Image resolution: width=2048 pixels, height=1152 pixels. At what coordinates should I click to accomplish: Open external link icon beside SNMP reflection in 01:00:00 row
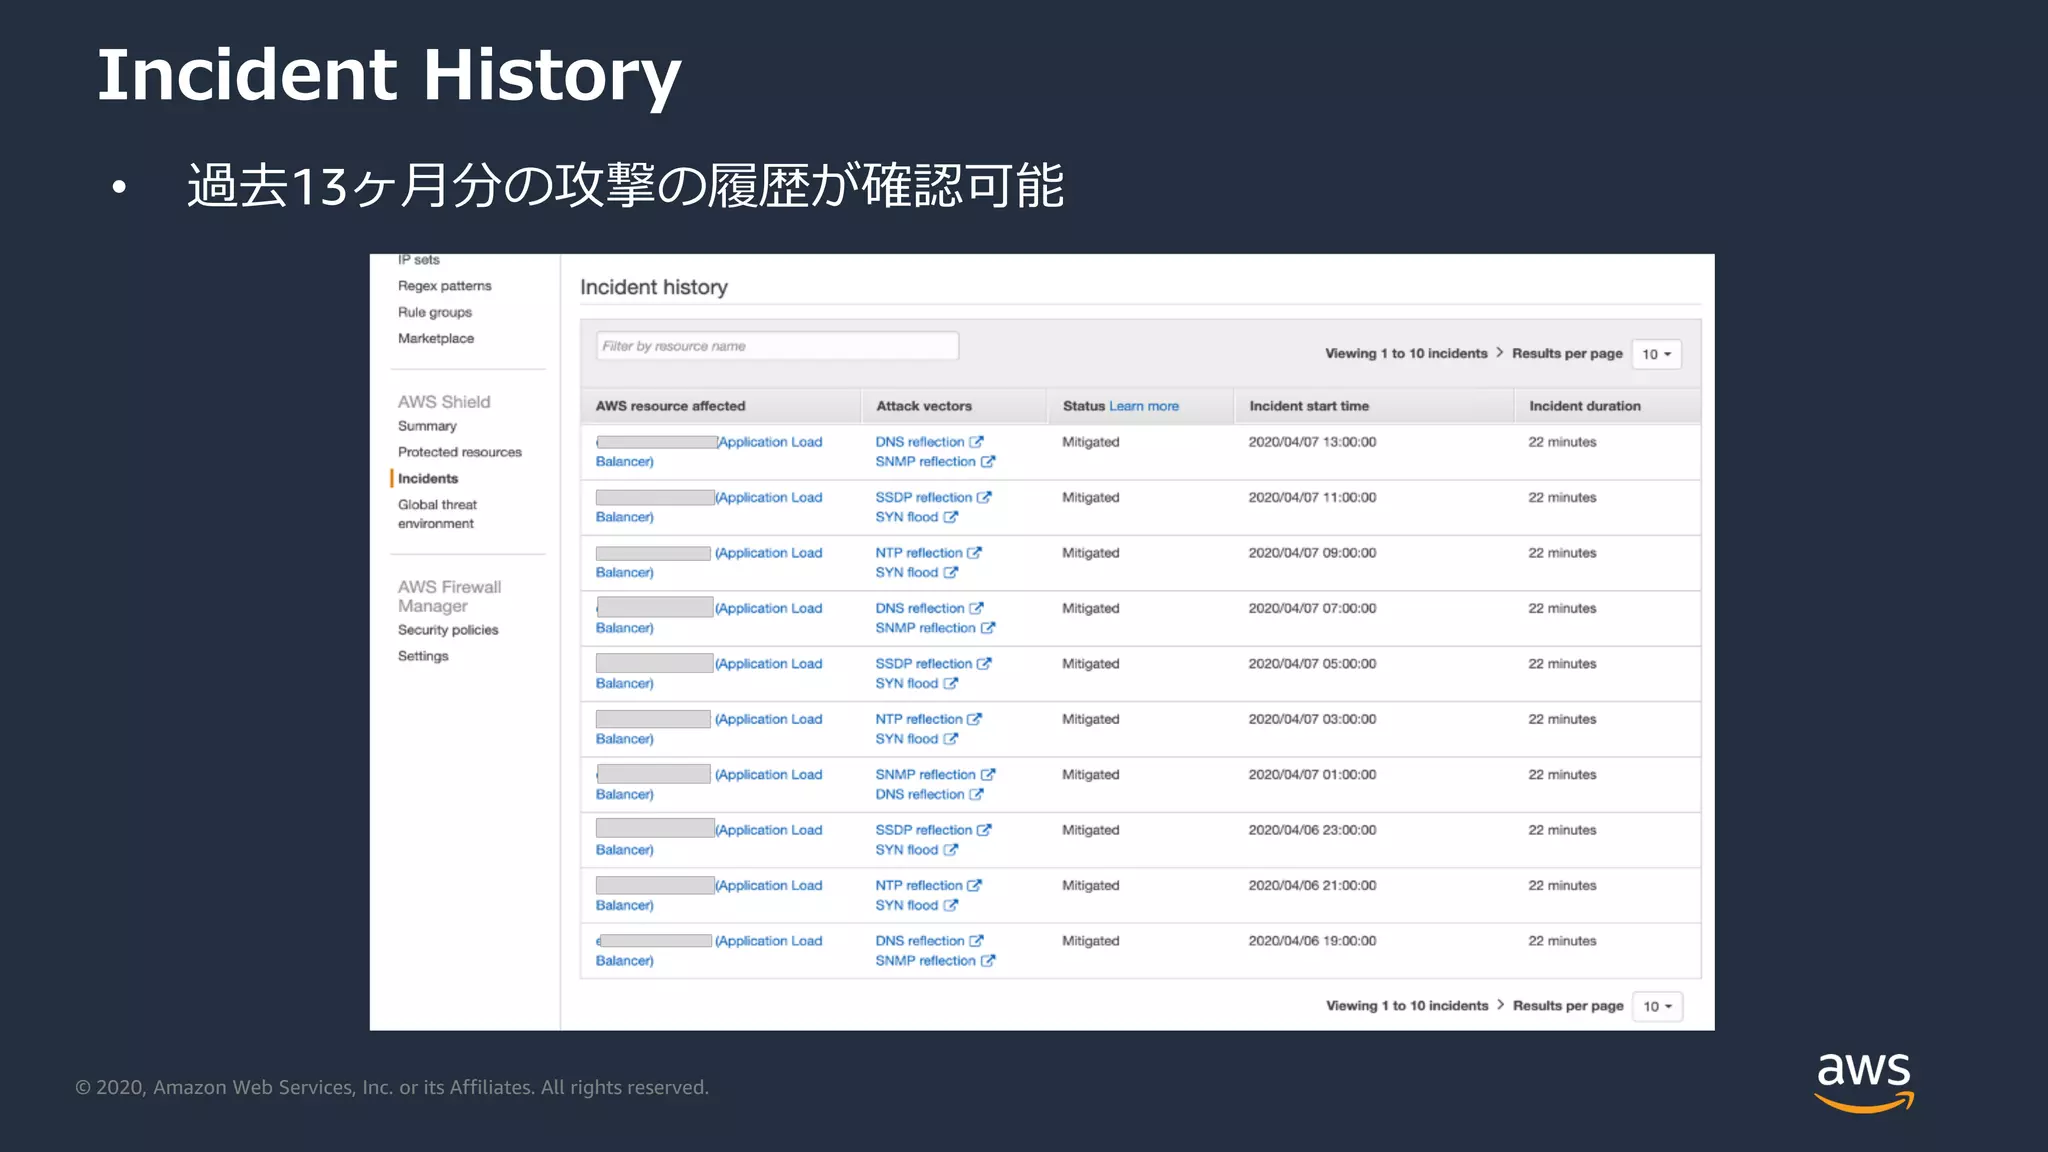[x=988, y=774]
